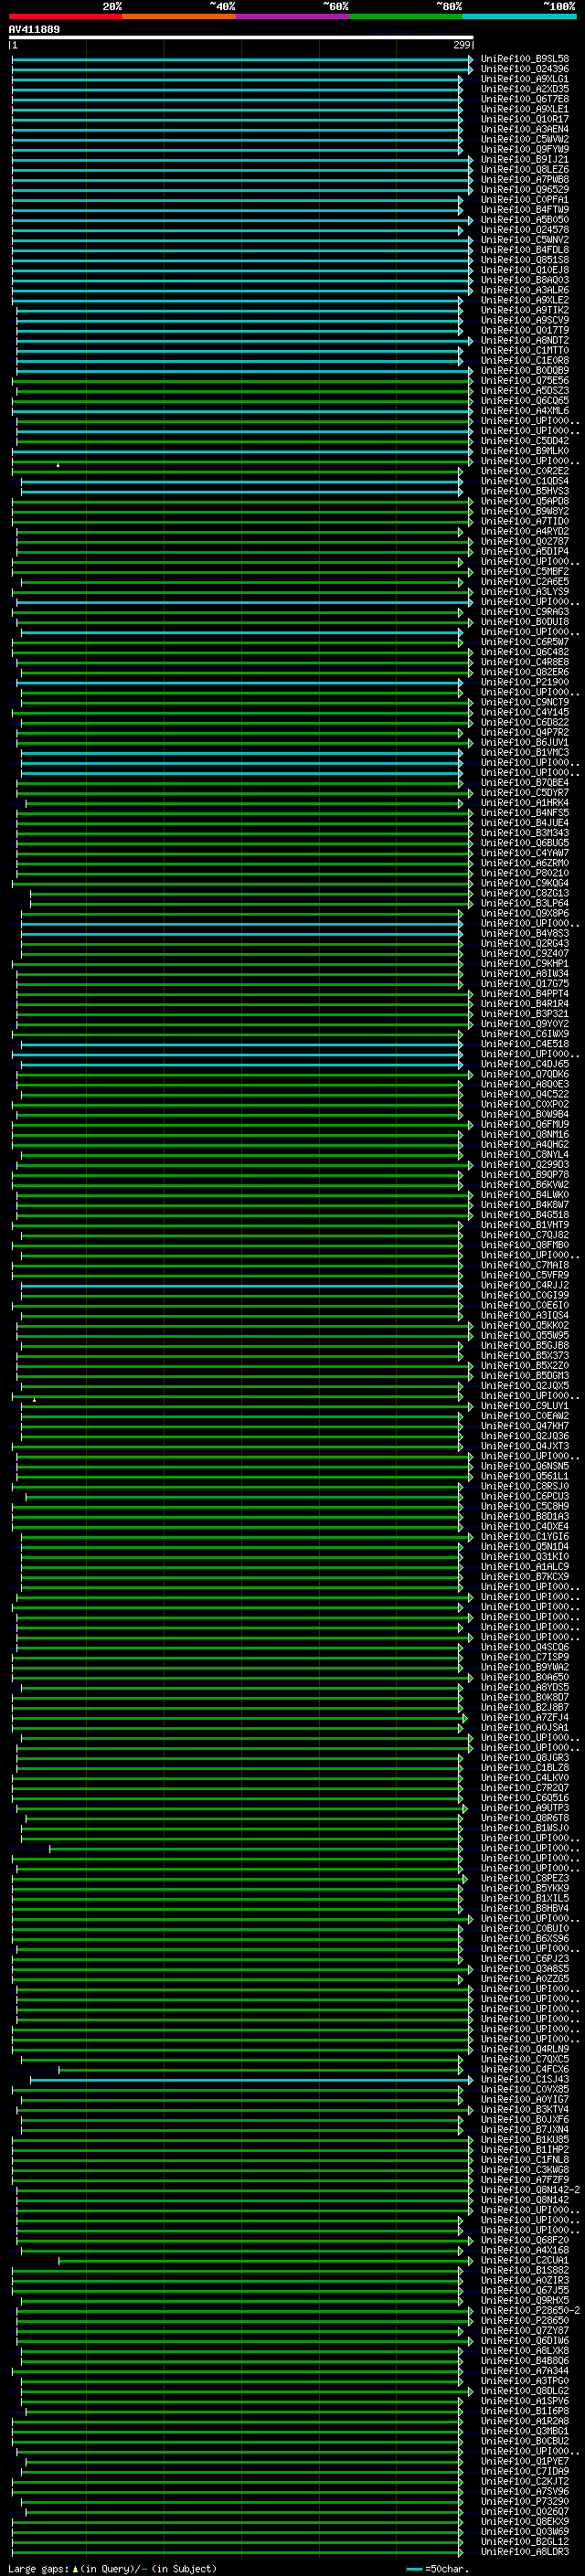Select hit label UniRef100_B4FTW9
This screenshot has height=2576, width=585.
pyautogui.click(x=525, y=210)
